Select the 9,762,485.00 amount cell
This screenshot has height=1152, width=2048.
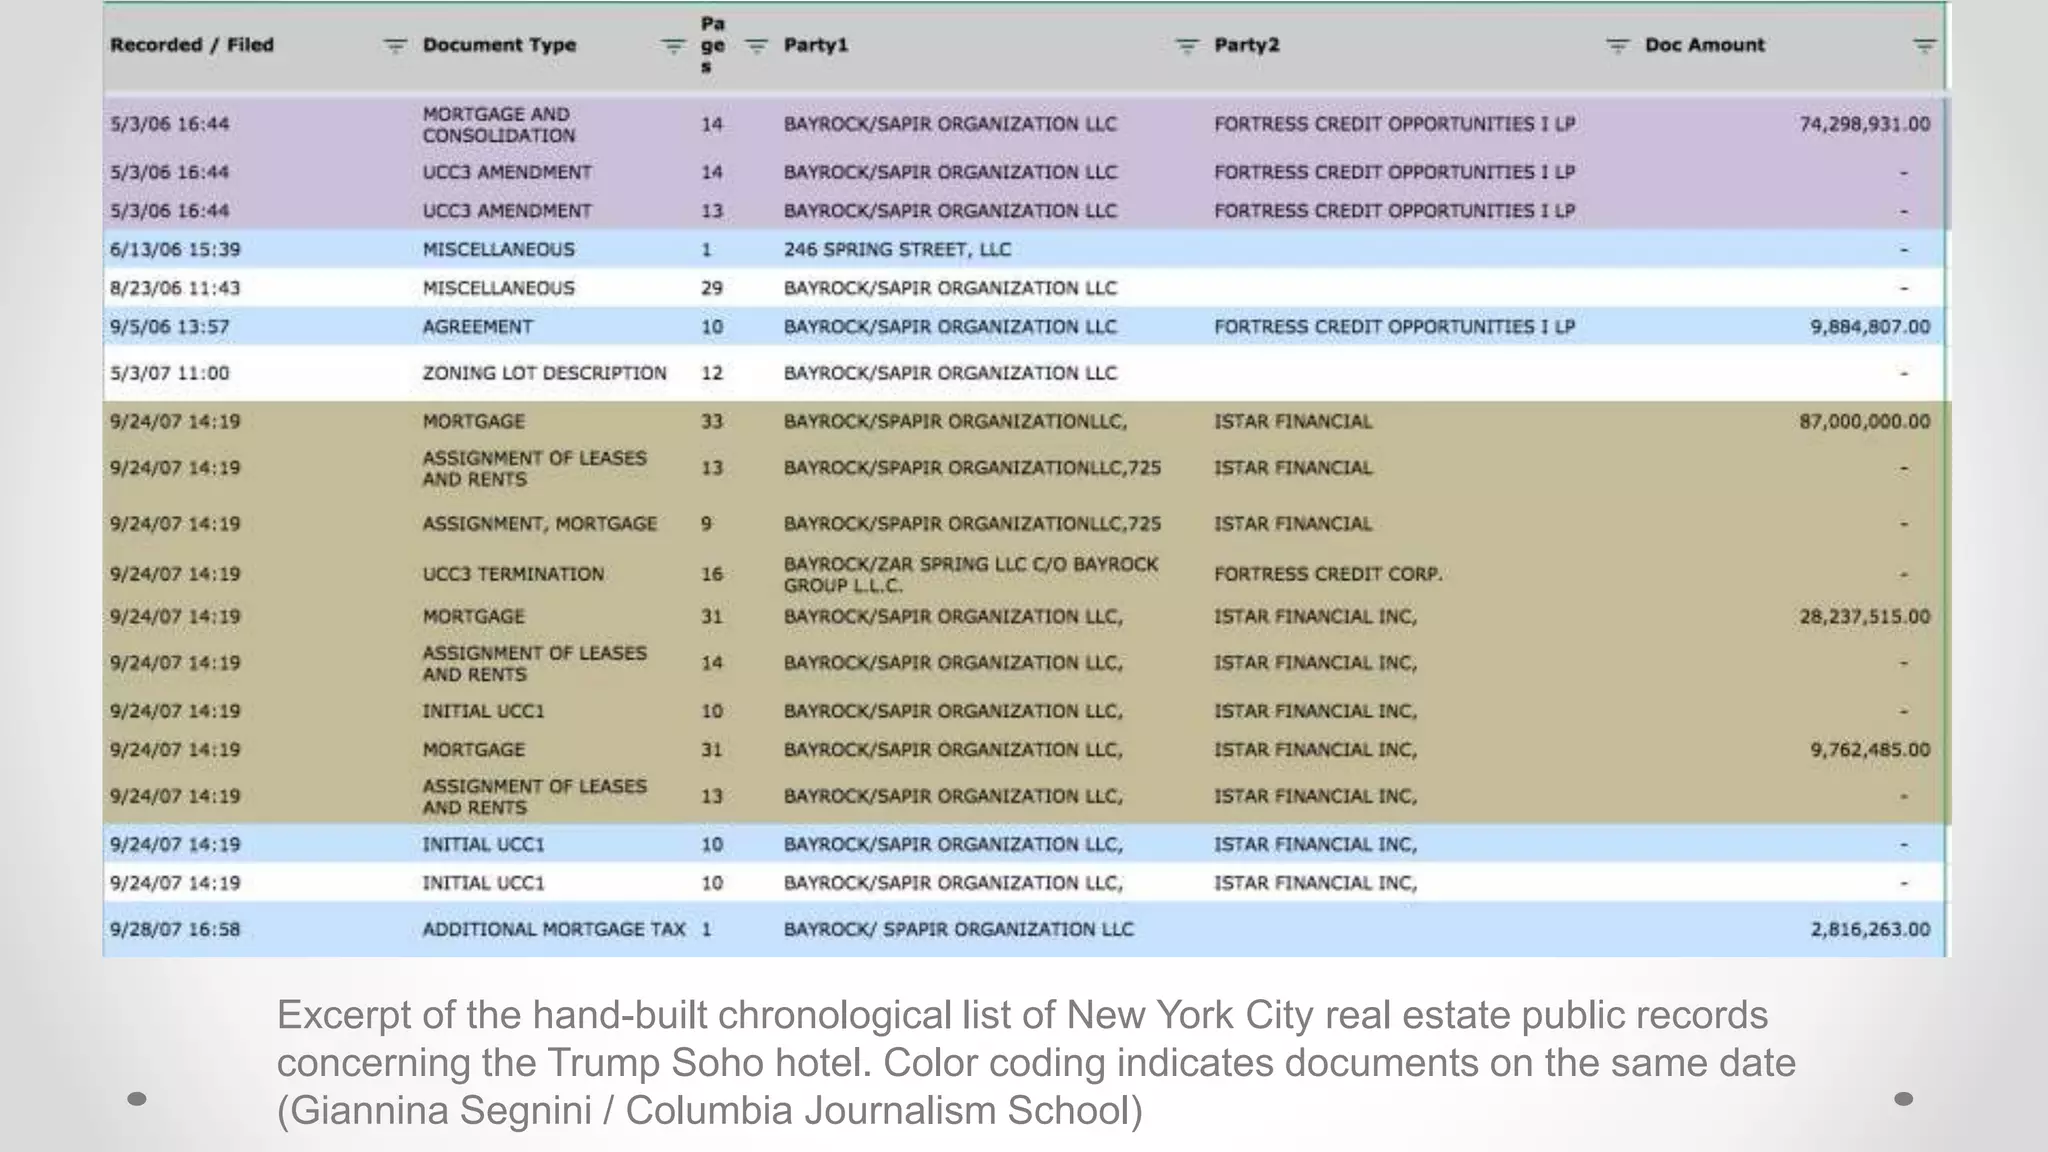coord(1870,750)
